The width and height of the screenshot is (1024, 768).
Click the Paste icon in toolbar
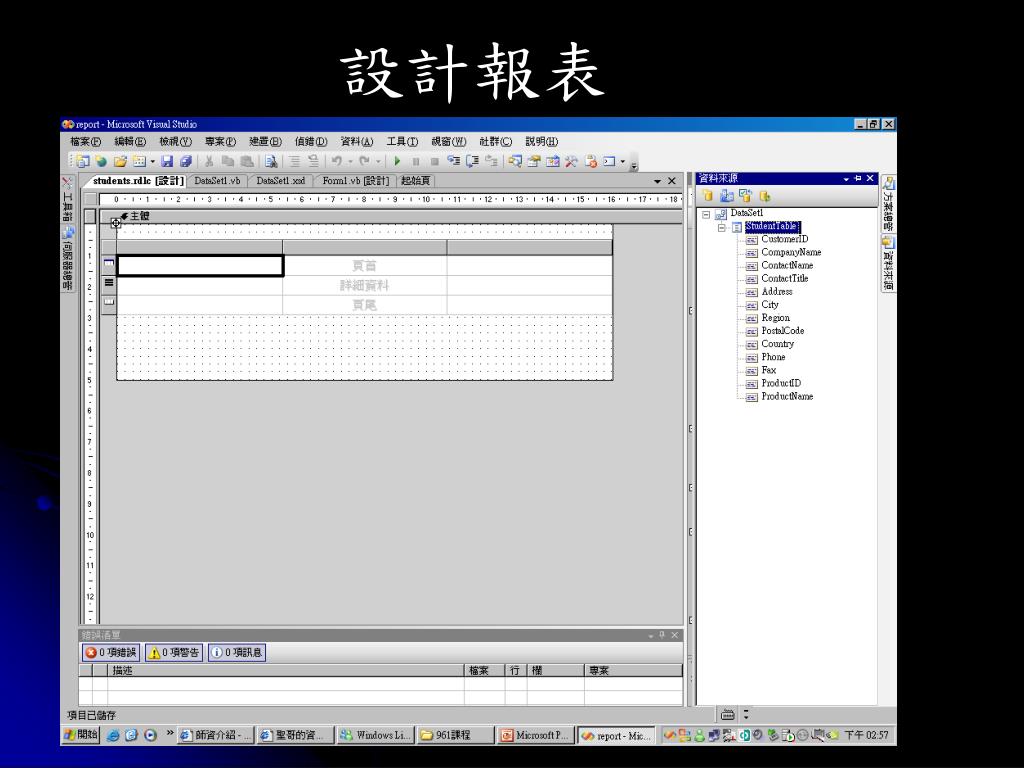[247, 161]
